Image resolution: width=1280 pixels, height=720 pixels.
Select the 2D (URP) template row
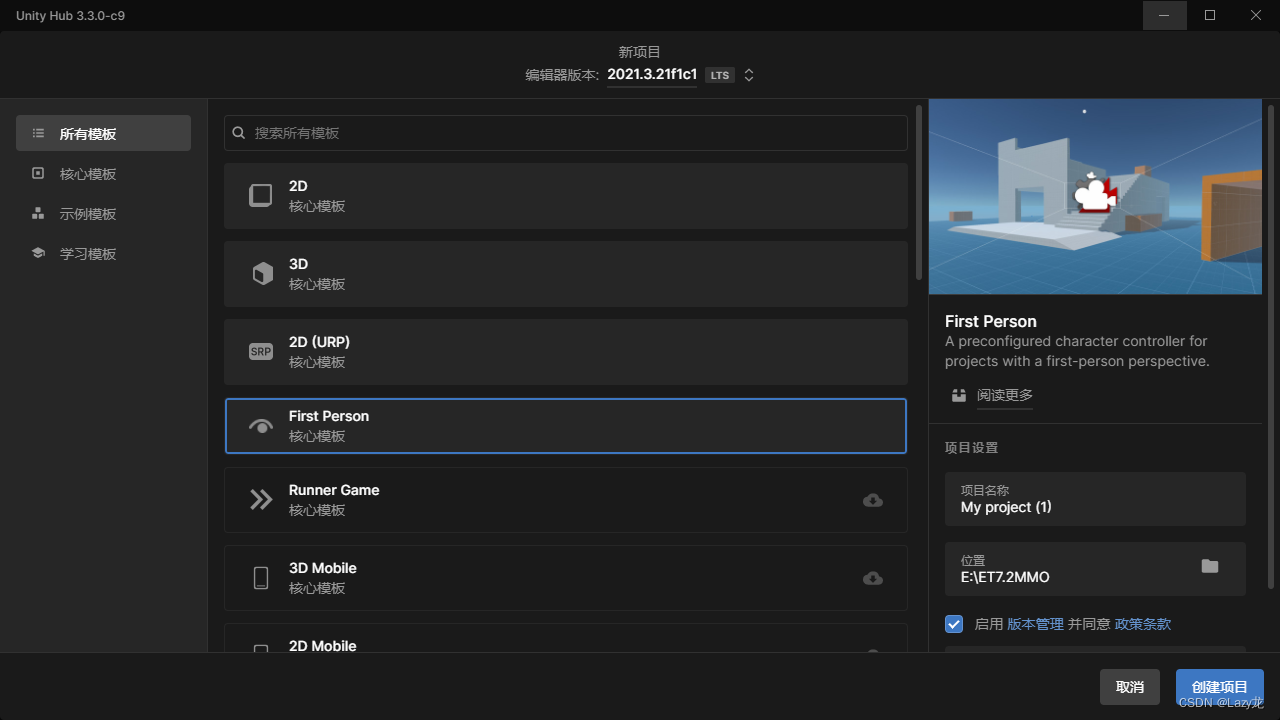pyautogui.click(x=566, y=352)
